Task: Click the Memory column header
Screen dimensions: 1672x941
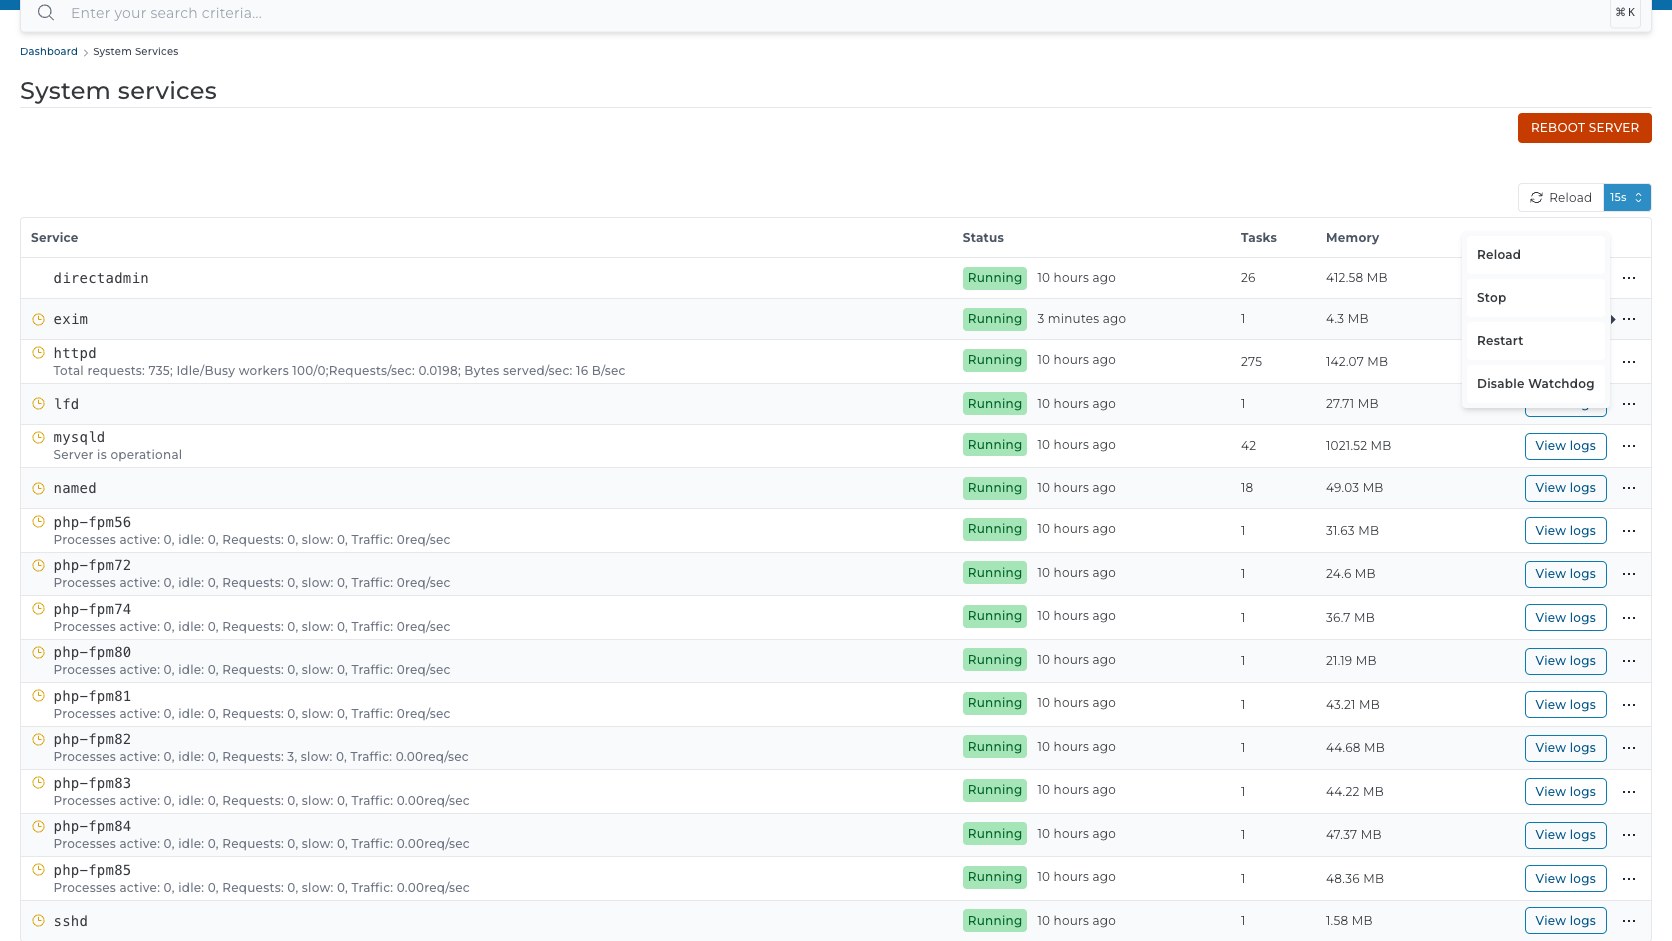Action: 1352,238
